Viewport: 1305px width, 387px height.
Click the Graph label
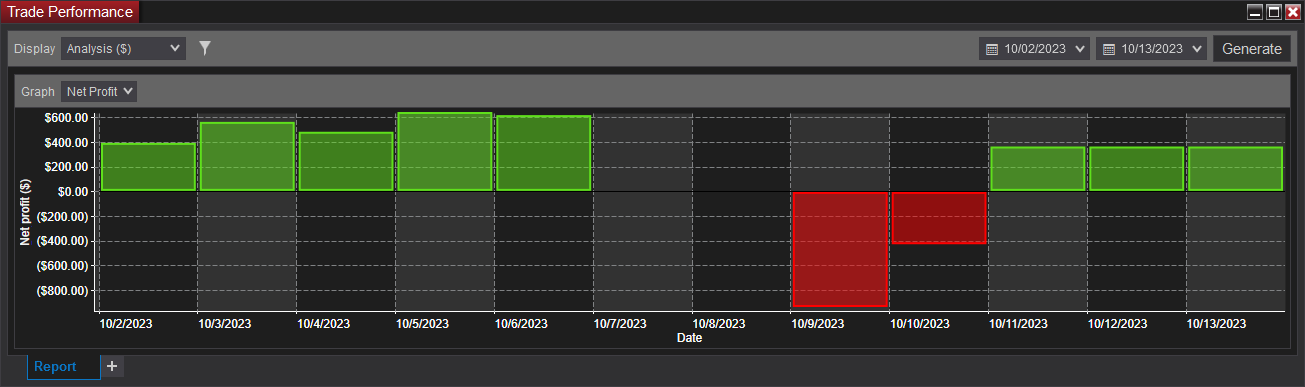[x=38, y=91]
